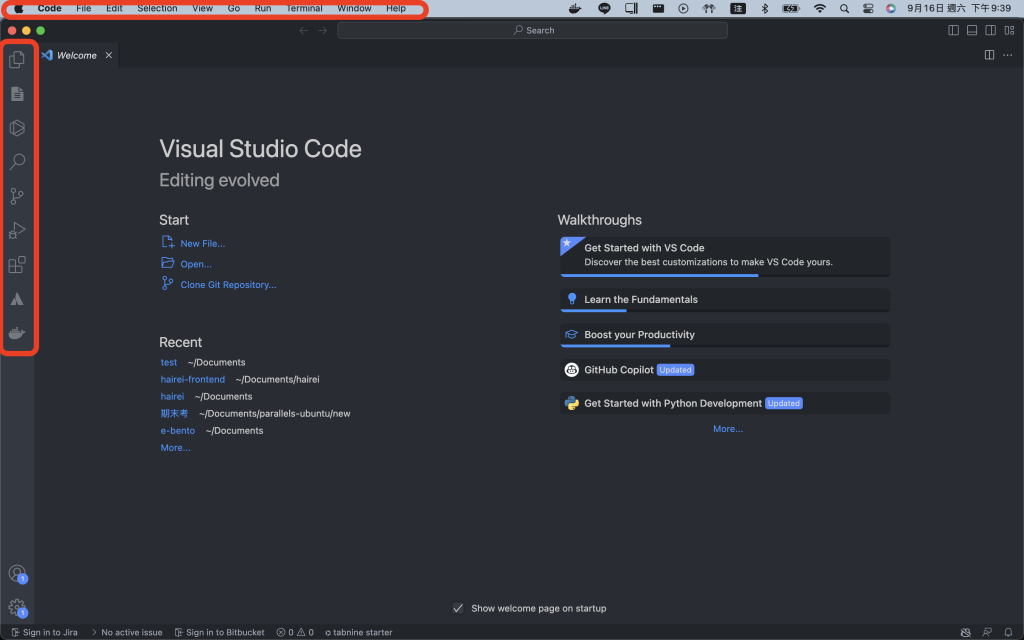Screen dimensions: 1024x640
Task: Open the Terminal menu
Action: tap(304, 8)
